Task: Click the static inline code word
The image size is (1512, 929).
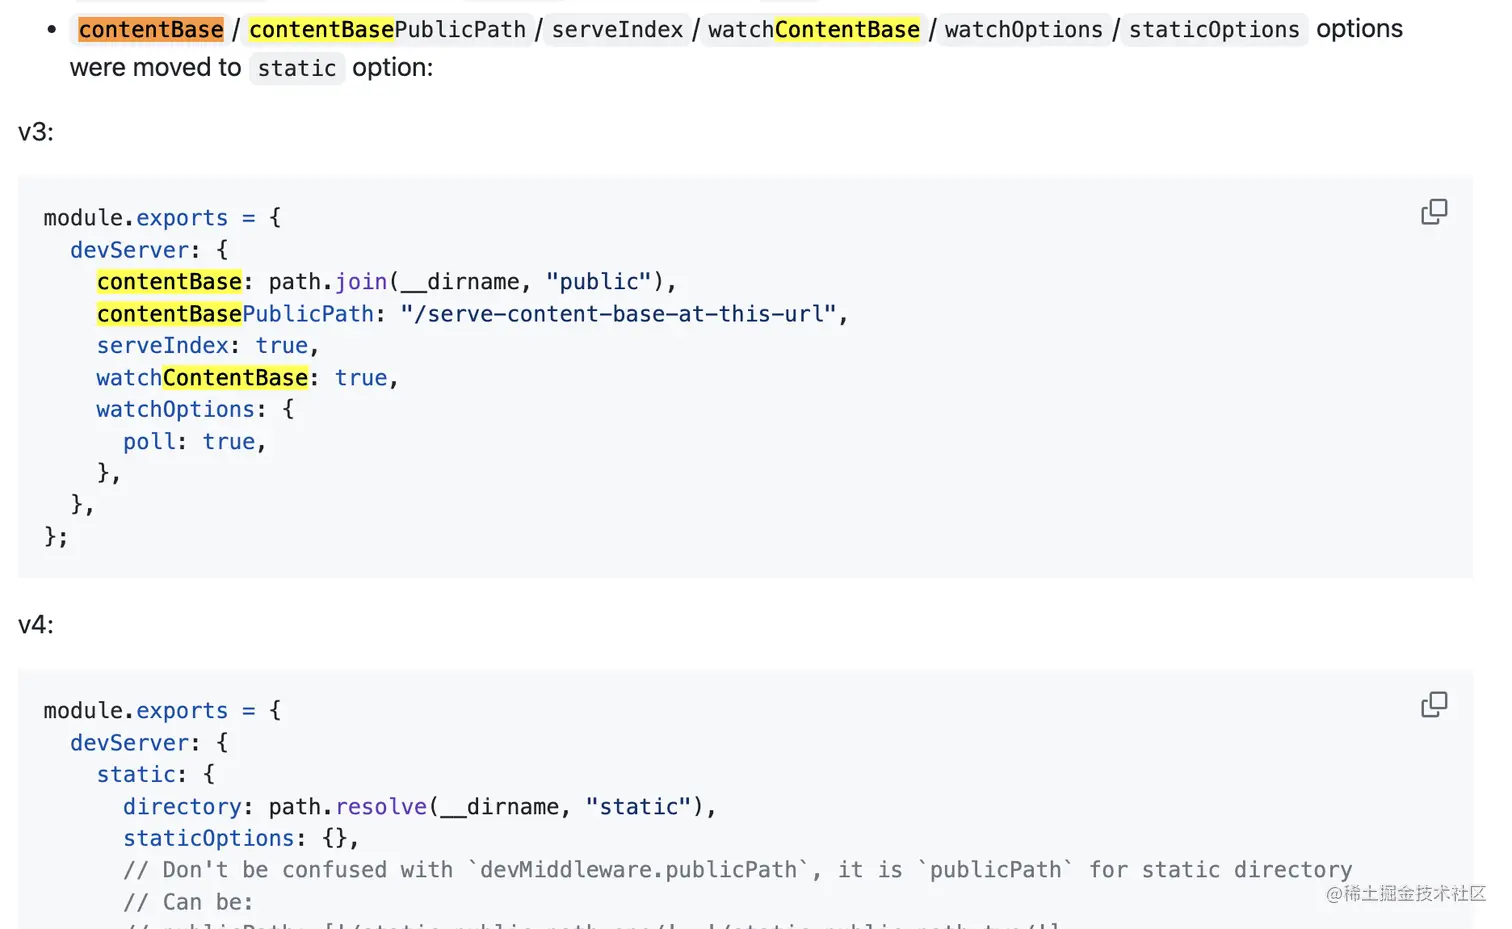Action: 296,68
